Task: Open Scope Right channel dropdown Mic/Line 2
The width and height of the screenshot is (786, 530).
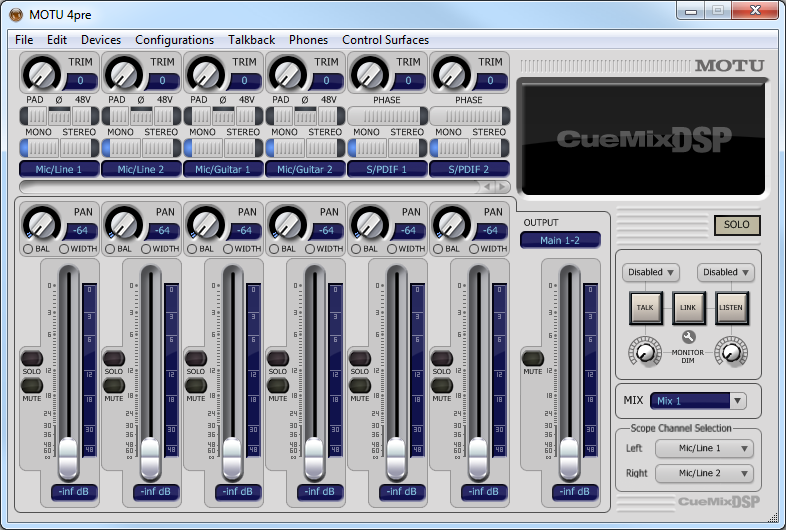Action: coord(704,473)
